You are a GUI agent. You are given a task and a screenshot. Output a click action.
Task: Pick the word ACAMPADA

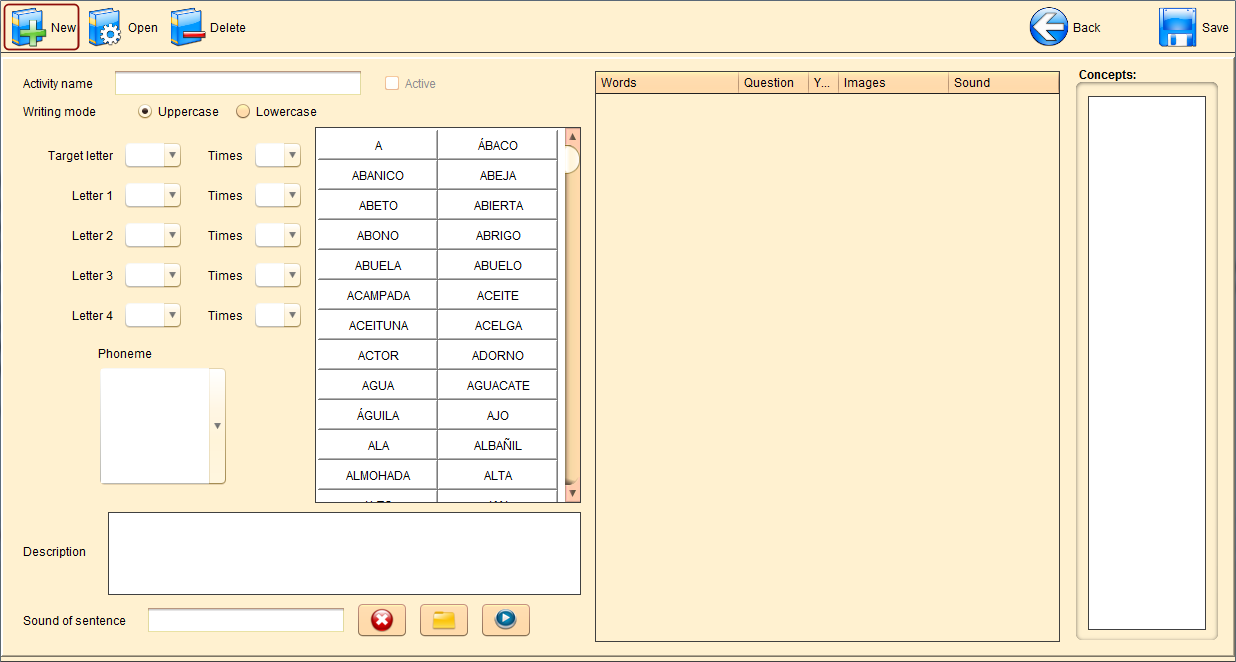point(378,295)
